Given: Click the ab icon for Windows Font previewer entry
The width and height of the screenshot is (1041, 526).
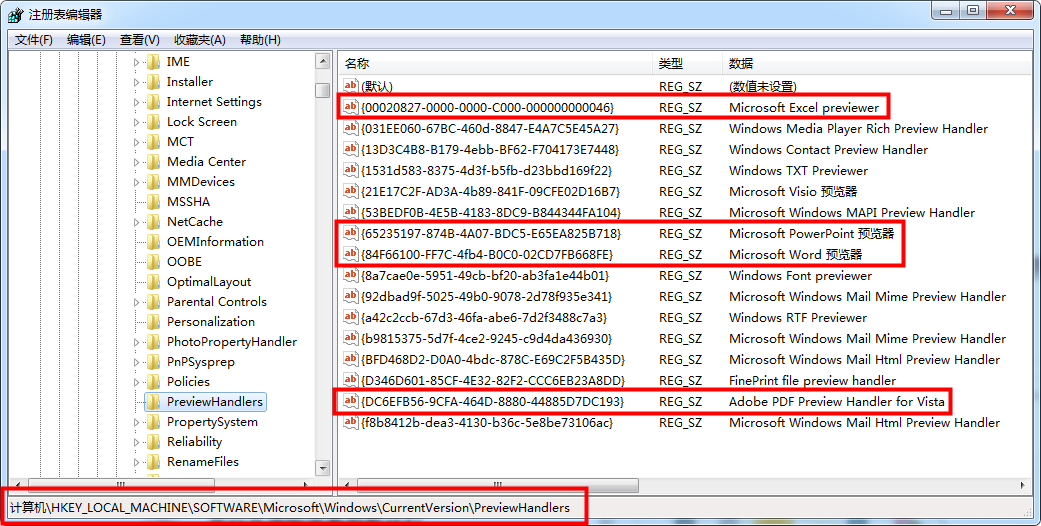Looking at the screenshot, I should (x=351, y=275).
